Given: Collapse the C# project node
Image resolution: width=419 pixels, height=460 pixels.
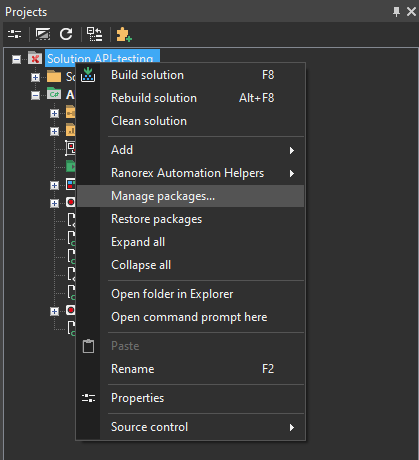Looking at the screenshot, I should pos(35,95).
